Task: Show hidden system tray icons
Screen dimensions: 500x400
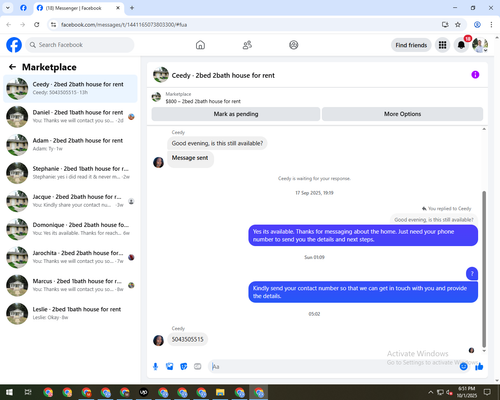Action: click(430, 392)
